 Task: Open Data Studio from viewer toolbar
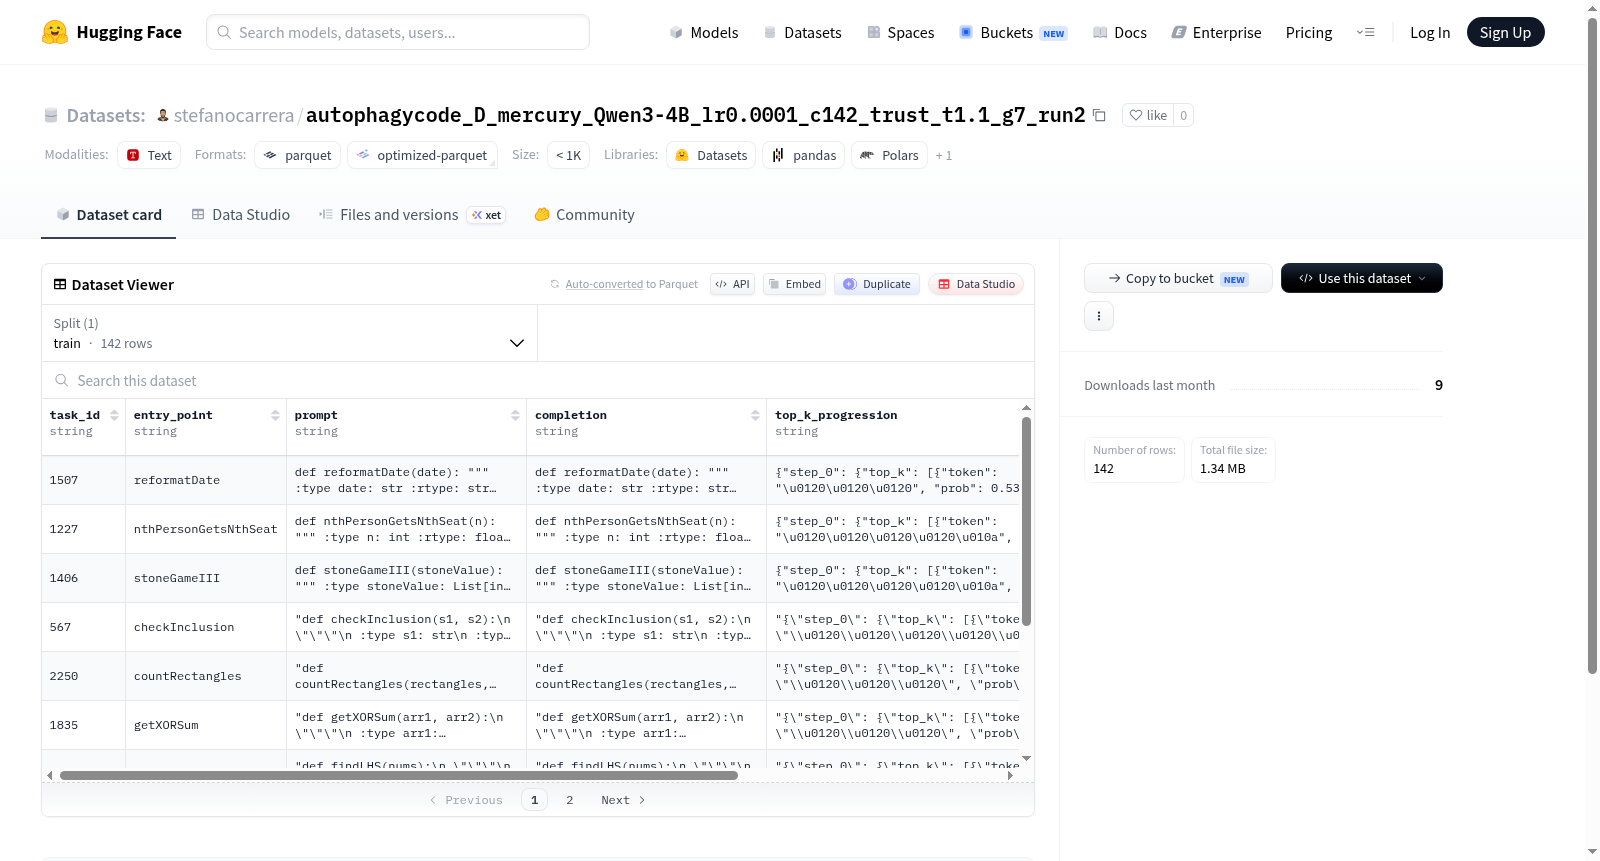click(976, 284)
